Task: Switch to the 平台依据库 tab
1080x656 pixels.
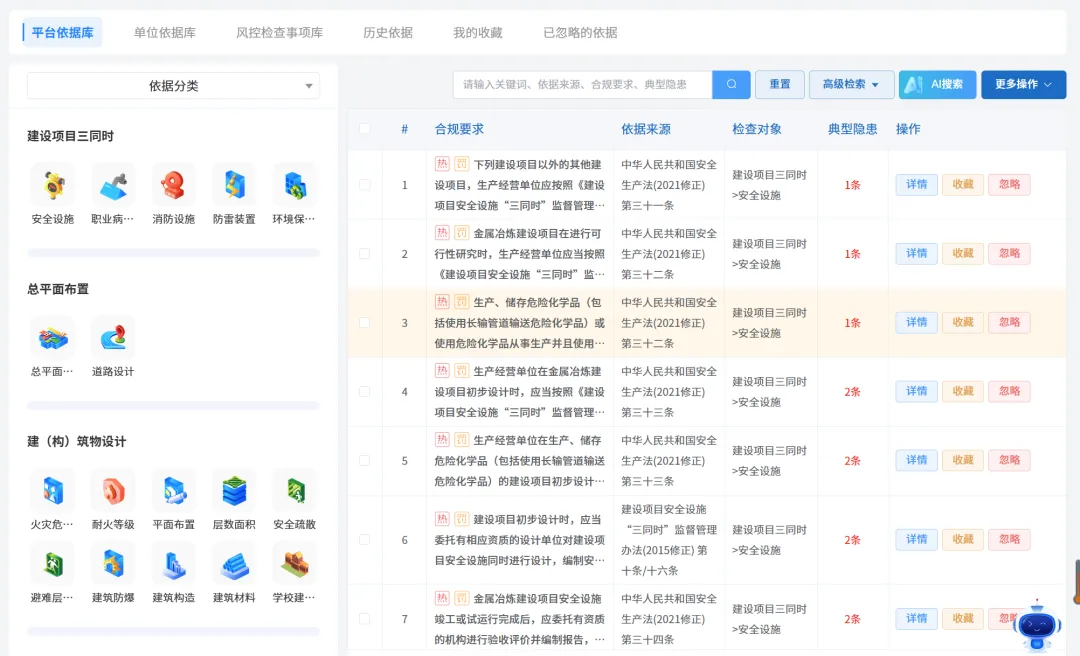Action: click(x=62, y=32)
